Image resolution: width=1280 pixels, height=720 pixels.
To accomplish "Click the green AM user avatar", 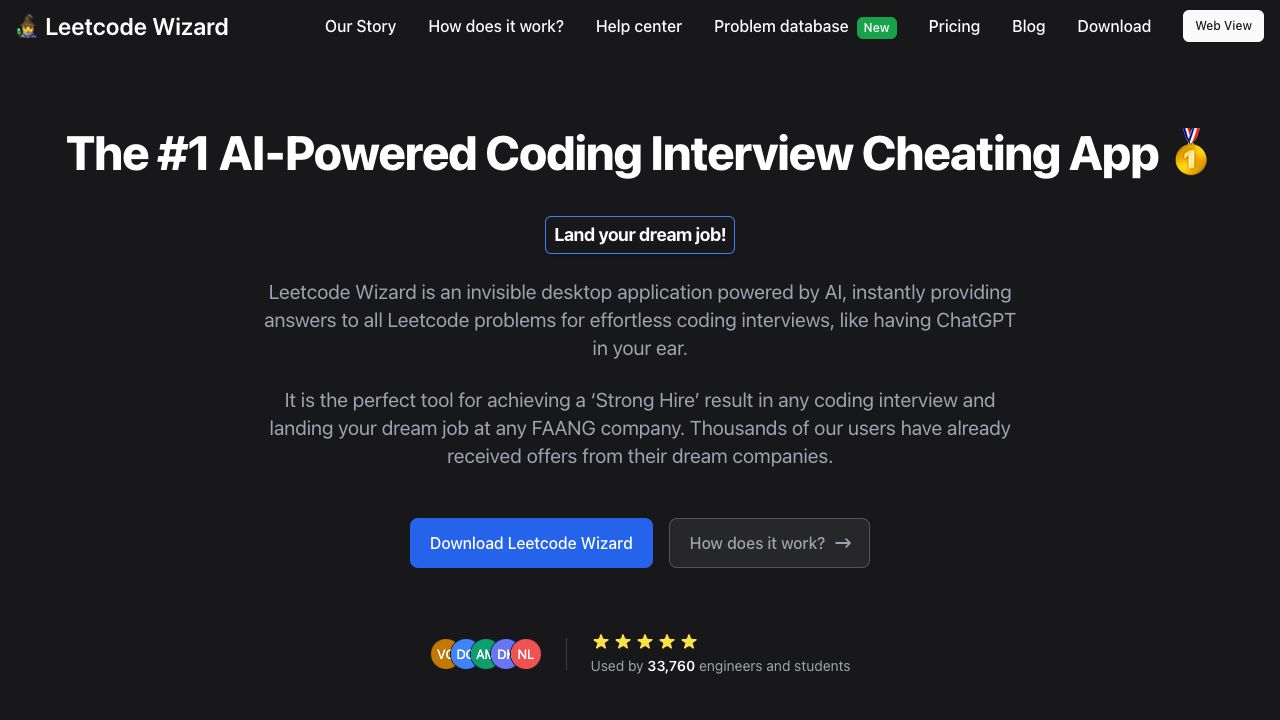I will click(484, 654).
